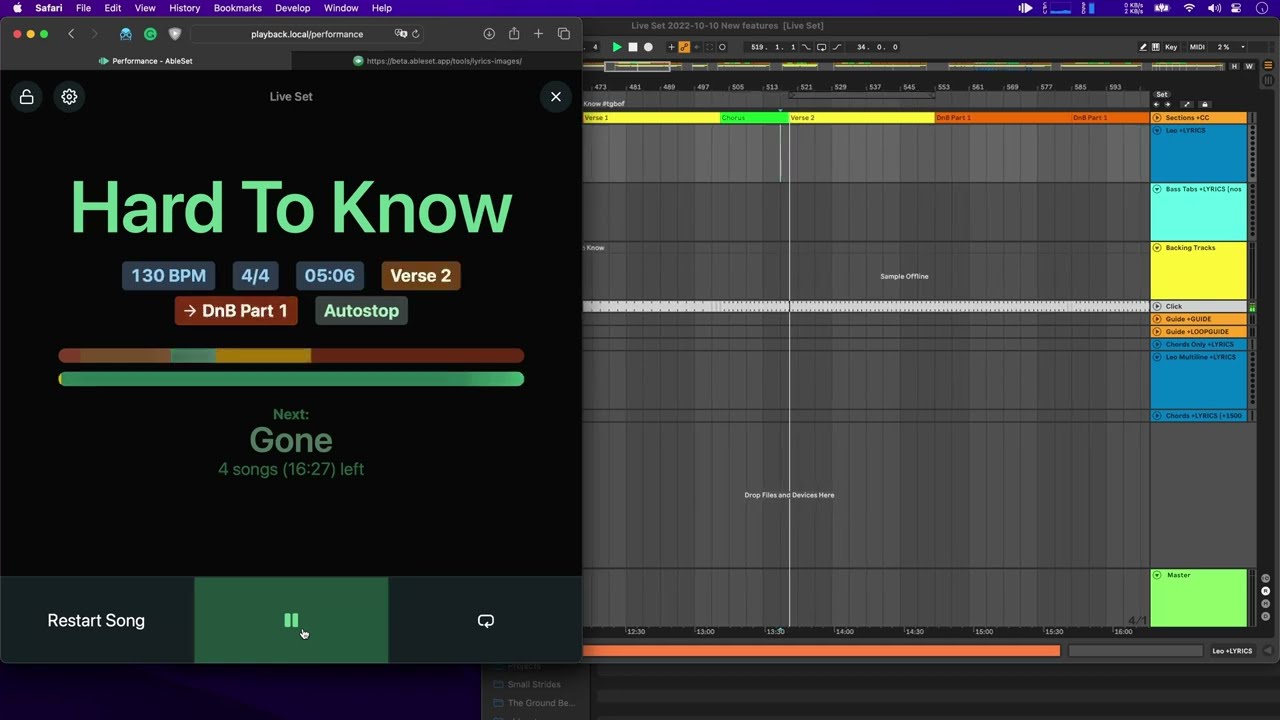Click the lock icon in AbleSet

coord(27,97)
